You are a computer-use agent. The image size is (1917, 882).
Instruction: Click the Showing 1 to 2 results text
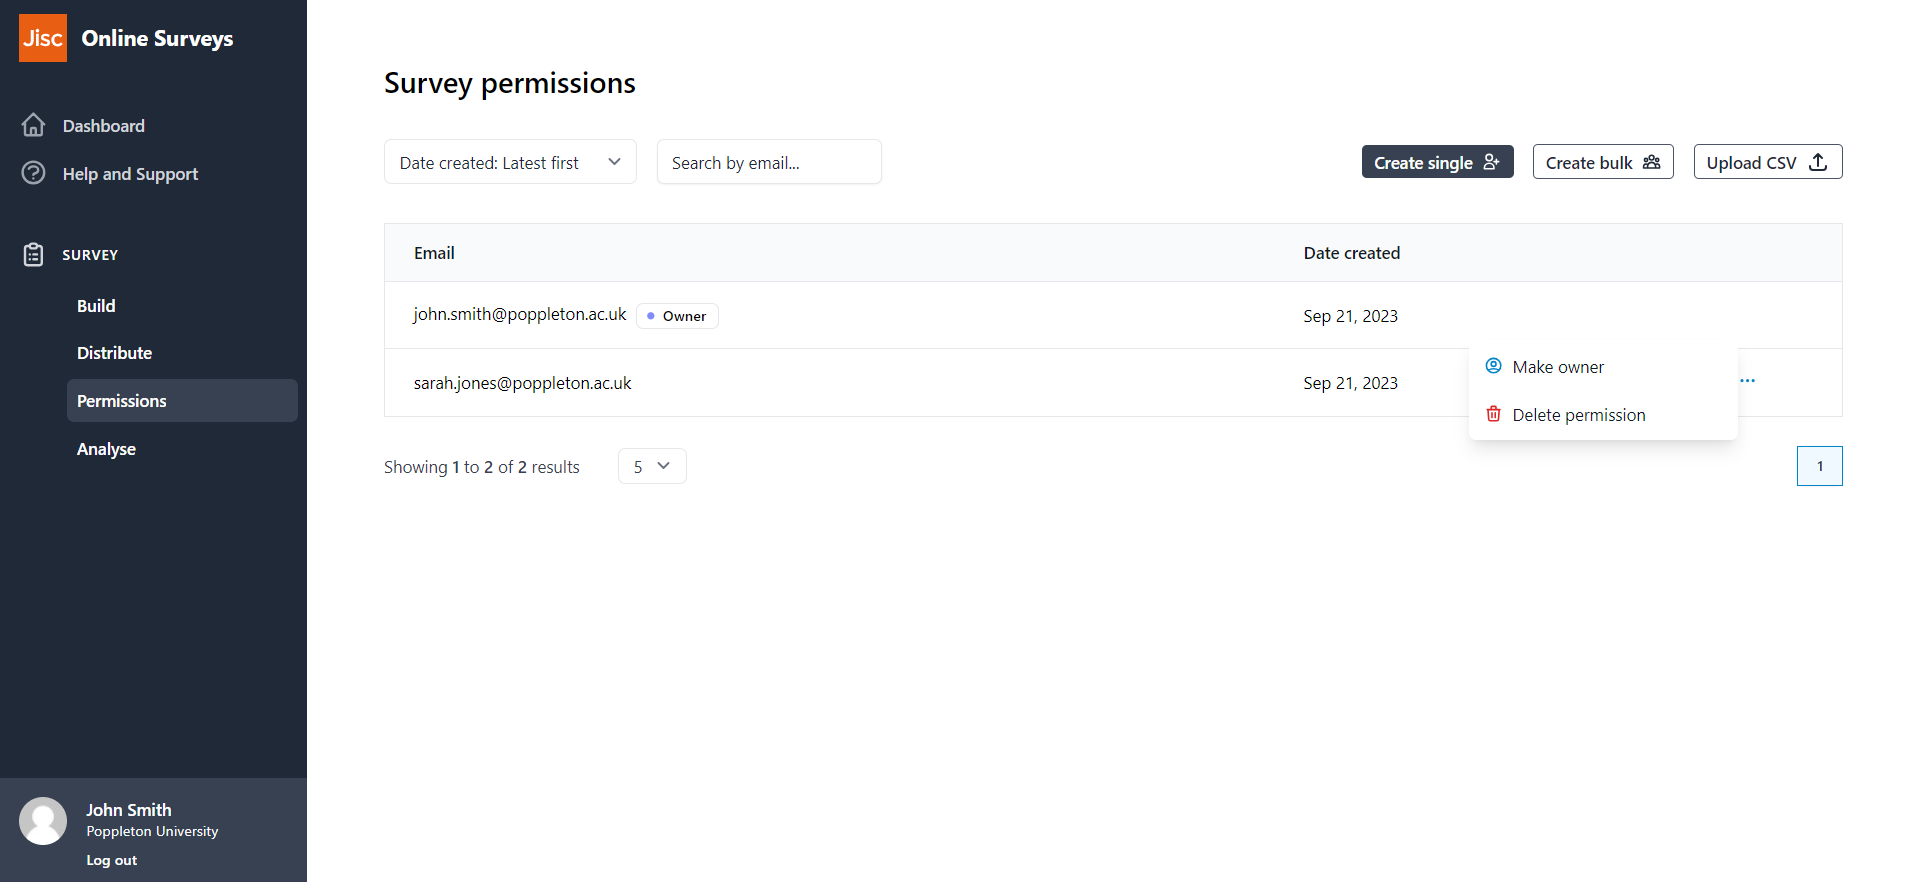point(482,467)
